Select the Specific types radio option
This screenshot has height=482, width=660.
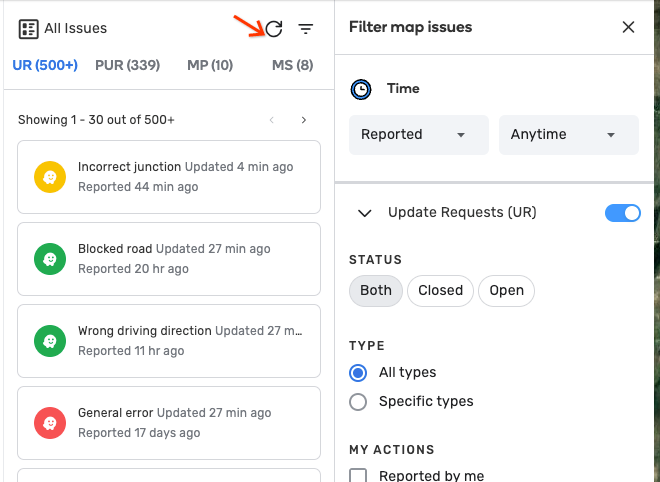(358, 402)
